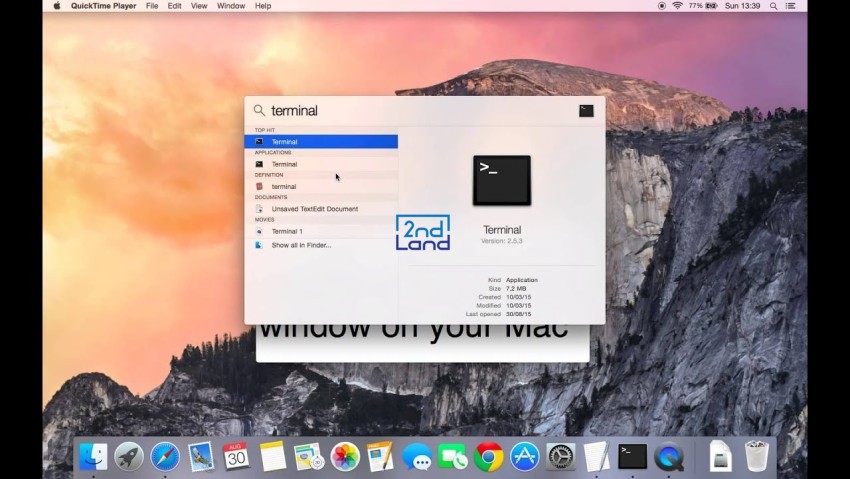Screen dimensions: 850x479
Task: Open the Trash in the Dock
Action: [756, 456]
